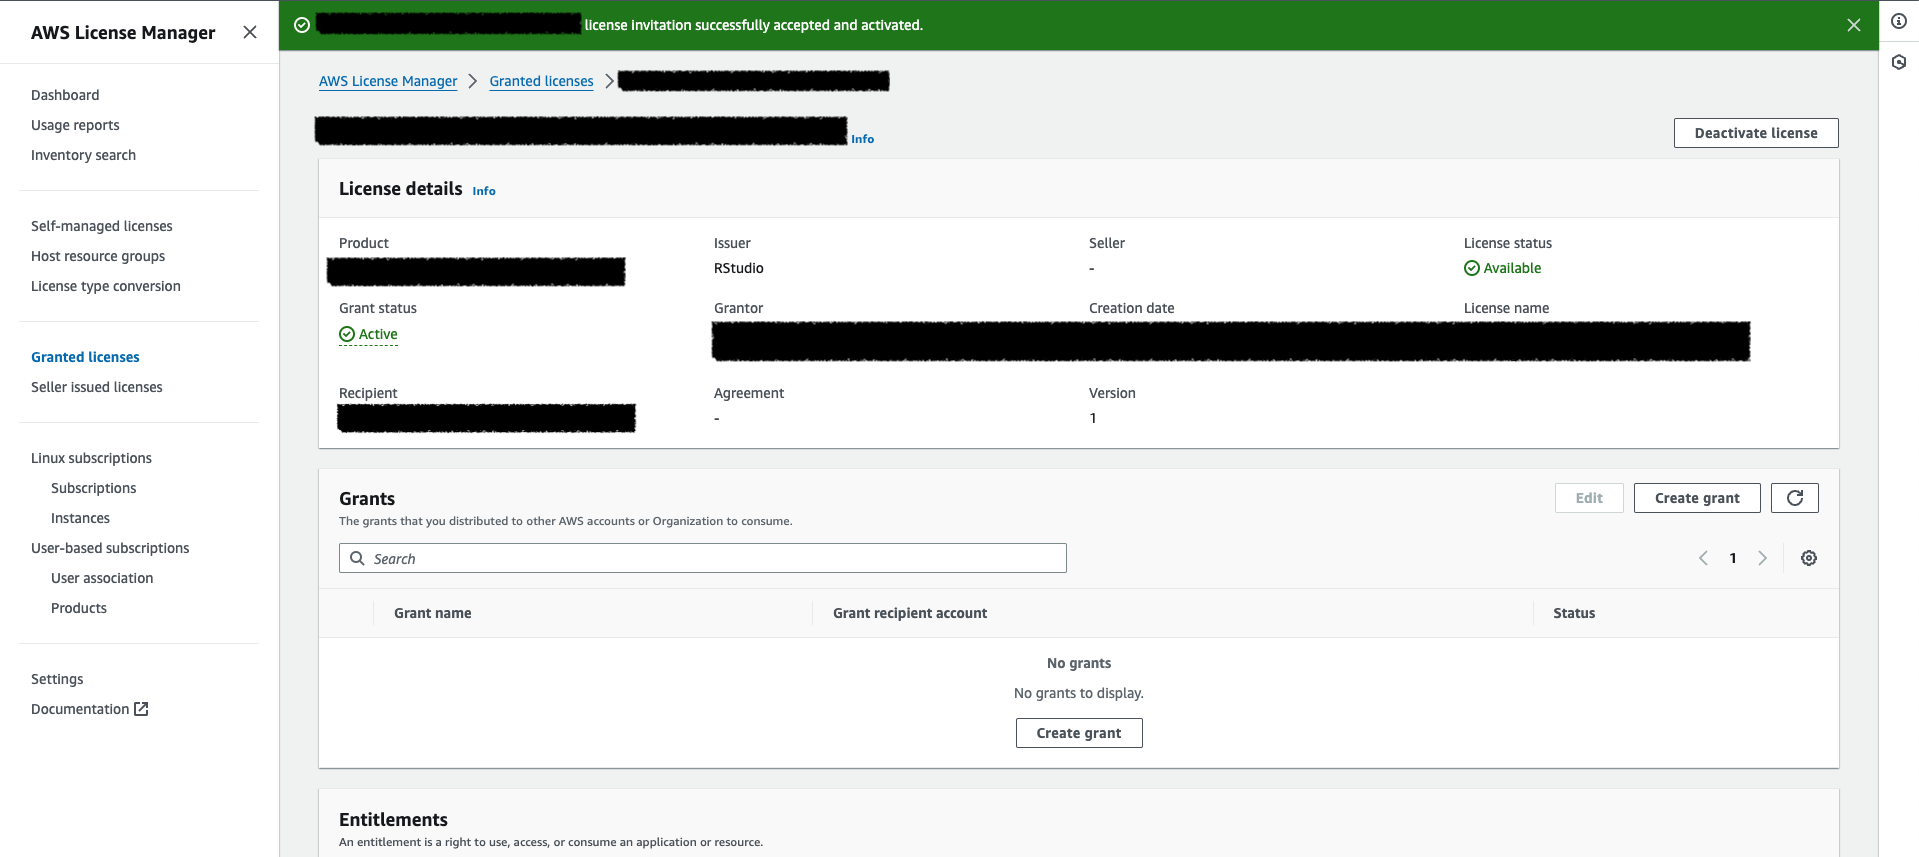Select Granted licenses in sidebar
Screen dimensions: 1919x857
click(85, 357)
